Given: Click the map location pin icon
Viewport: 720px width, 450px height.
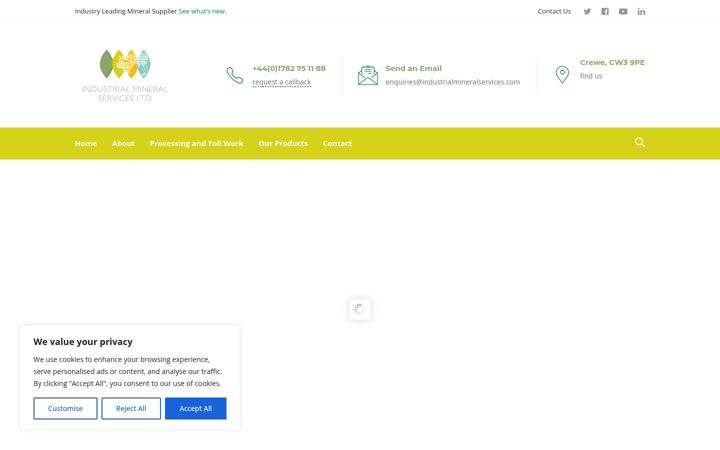Looking at the screenshot, I should pos(562,74).
